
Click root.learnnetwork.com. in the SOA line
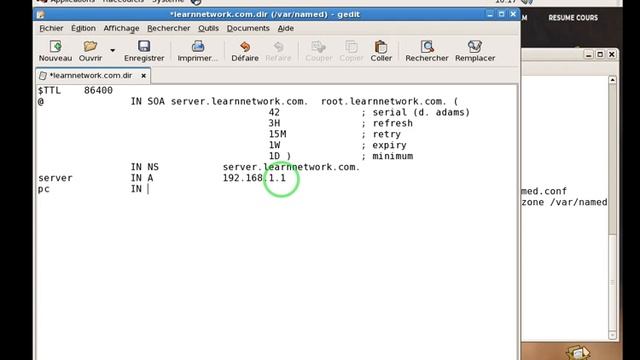click(384, 101)
